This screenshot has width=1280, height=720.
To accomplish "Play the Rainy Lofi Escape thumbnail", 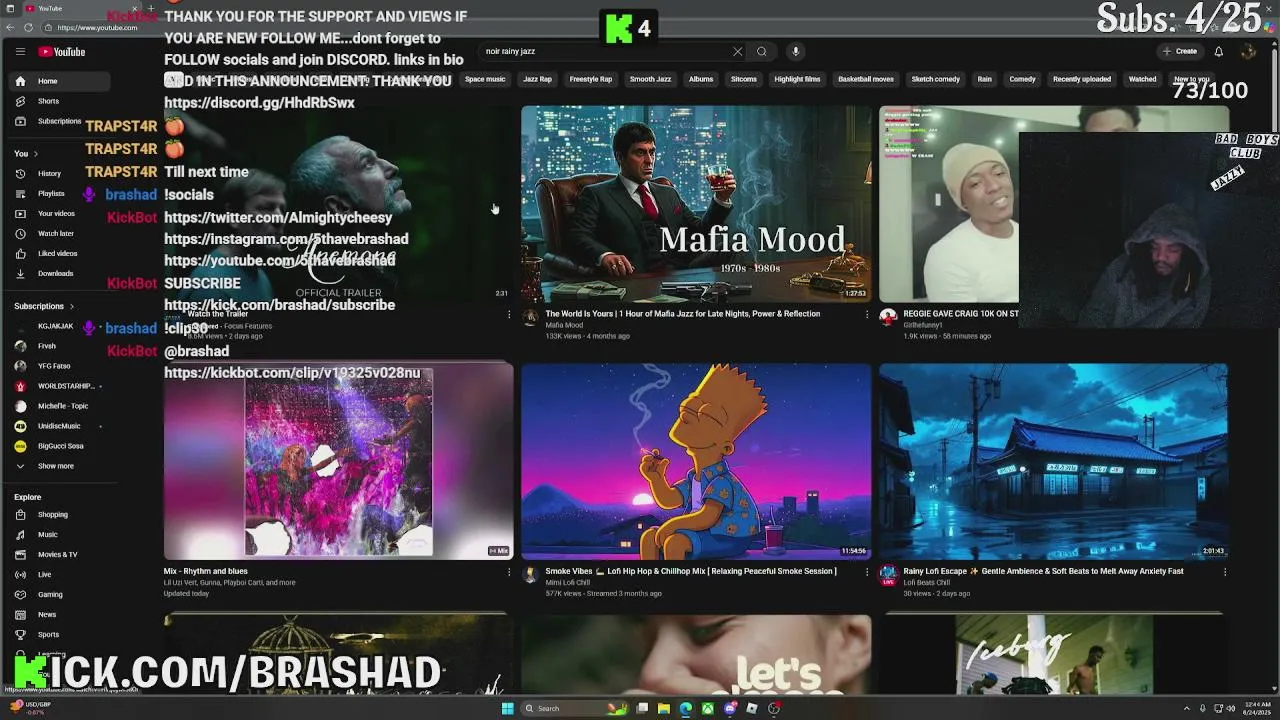I will pos(1053,462).
